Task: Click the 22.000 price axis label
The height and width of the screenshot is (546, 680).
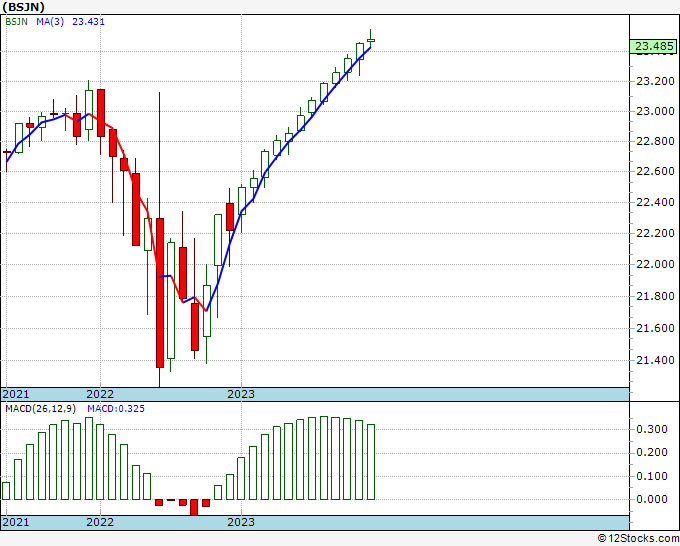Action: pos(655,264)
